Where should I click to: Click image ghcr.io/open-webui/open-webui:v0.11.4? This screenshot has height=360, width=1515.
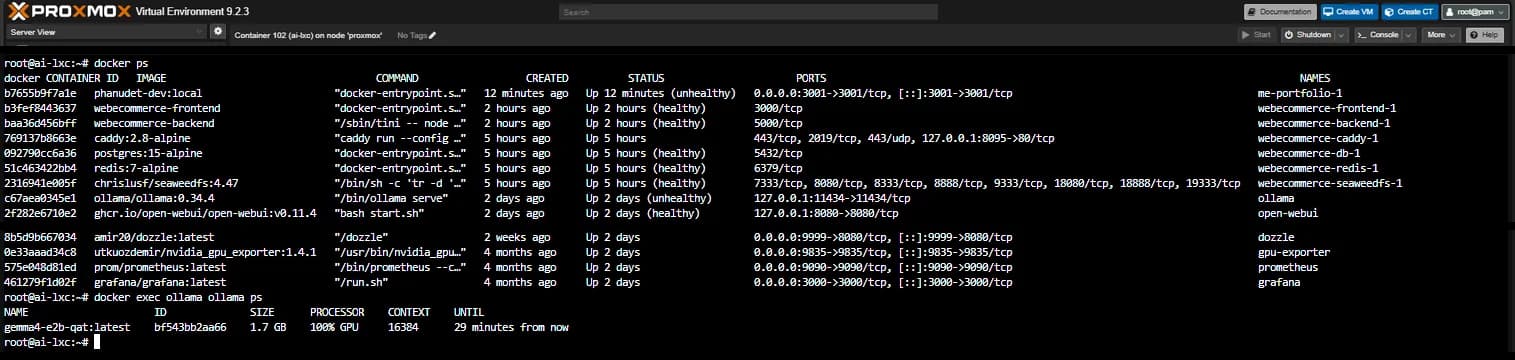[205, 213]
